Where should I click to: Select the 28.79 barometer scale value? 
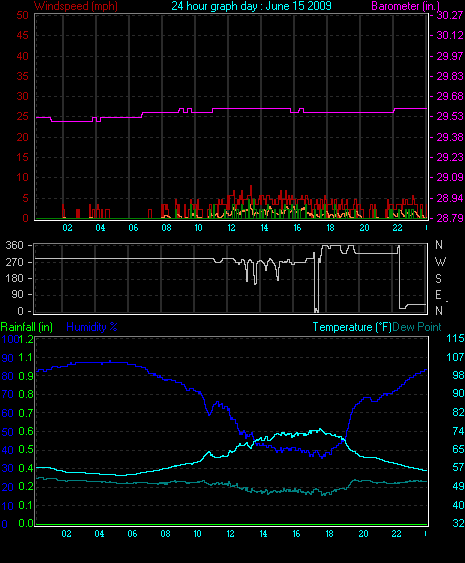[x=450, y=218]
